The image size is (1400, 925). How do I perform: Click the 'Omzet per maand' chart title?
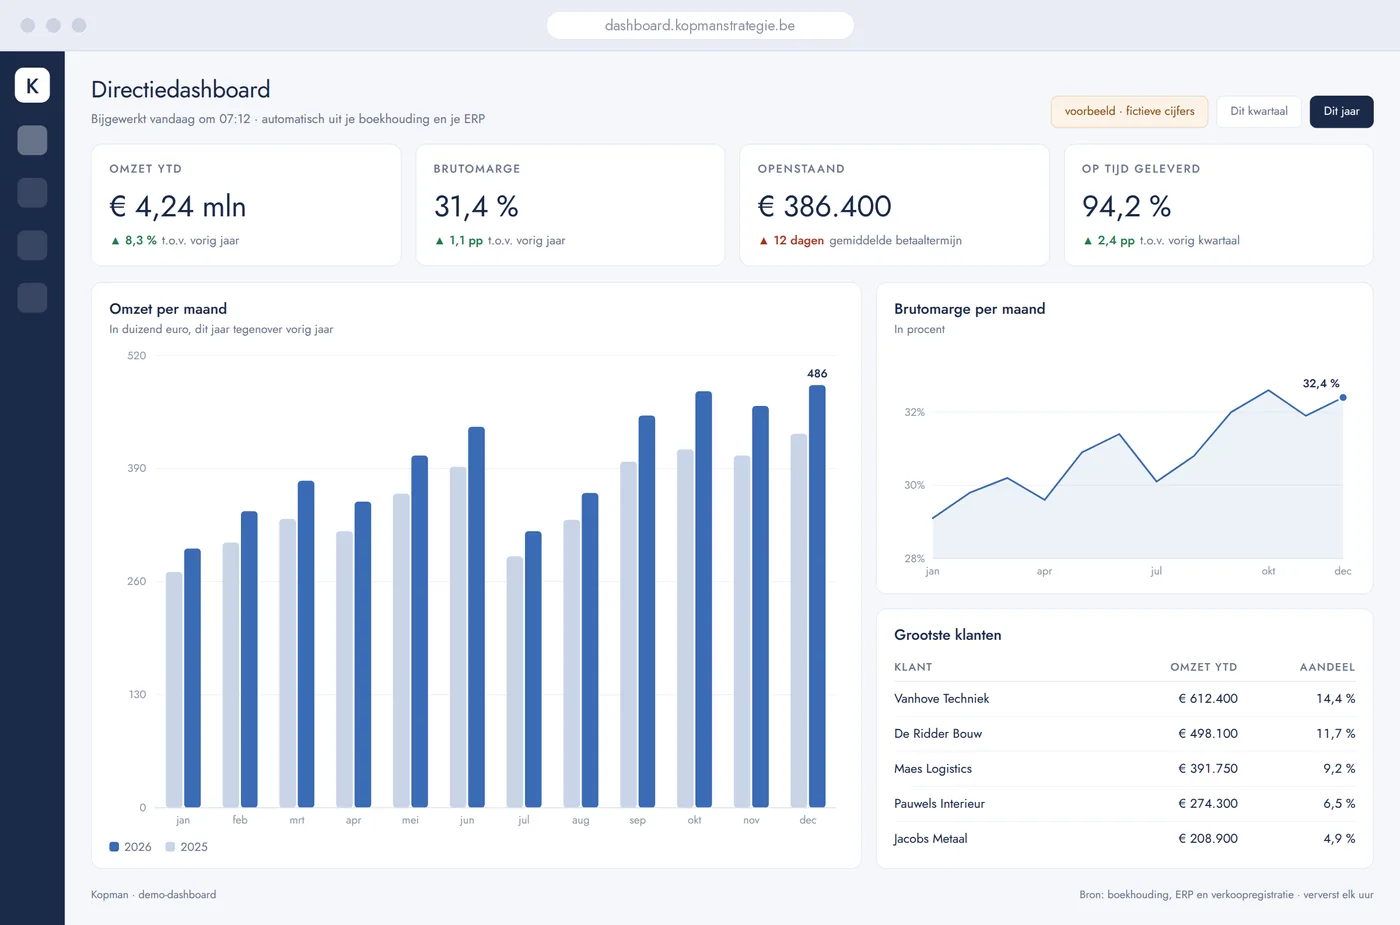168,309
